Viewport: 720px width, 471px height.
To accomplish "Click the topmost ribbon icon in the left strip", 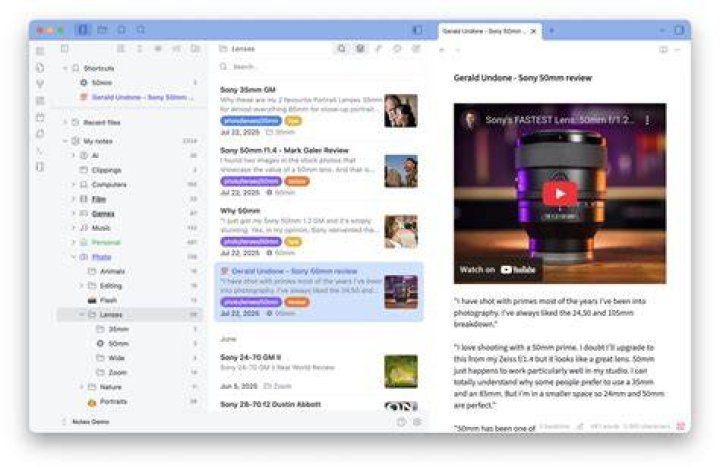I will click(x=40, y=51).
